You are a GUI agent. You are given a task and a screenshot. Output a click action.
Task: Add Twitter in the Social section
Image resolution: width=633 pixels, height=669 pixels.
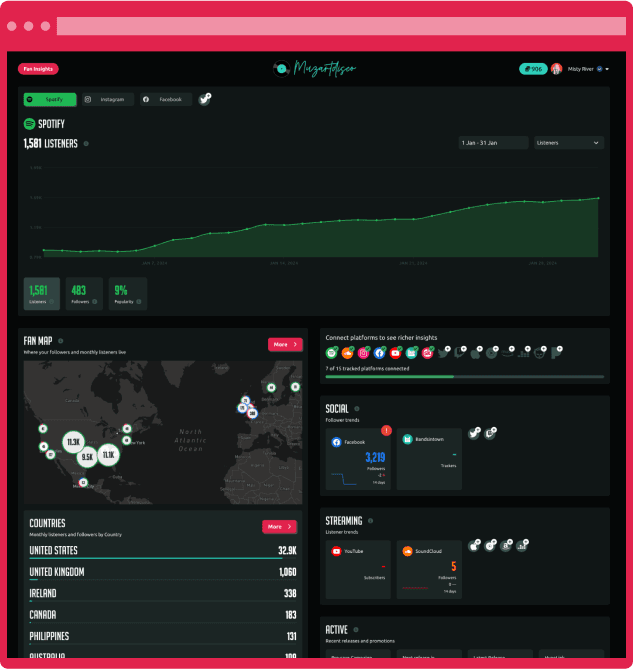[474, 433]
